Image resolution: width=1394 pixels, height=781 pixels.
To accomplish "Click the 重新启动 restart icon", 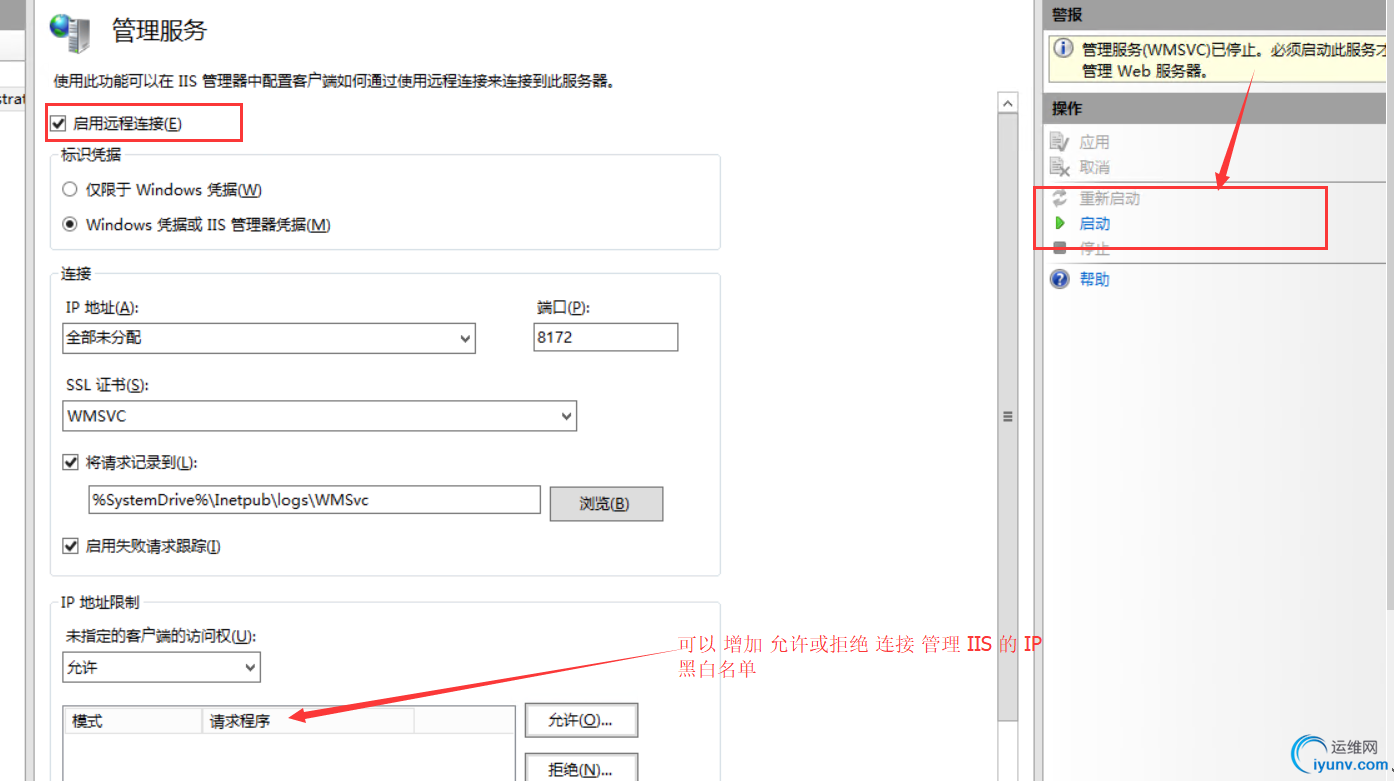I will 1060,198.
